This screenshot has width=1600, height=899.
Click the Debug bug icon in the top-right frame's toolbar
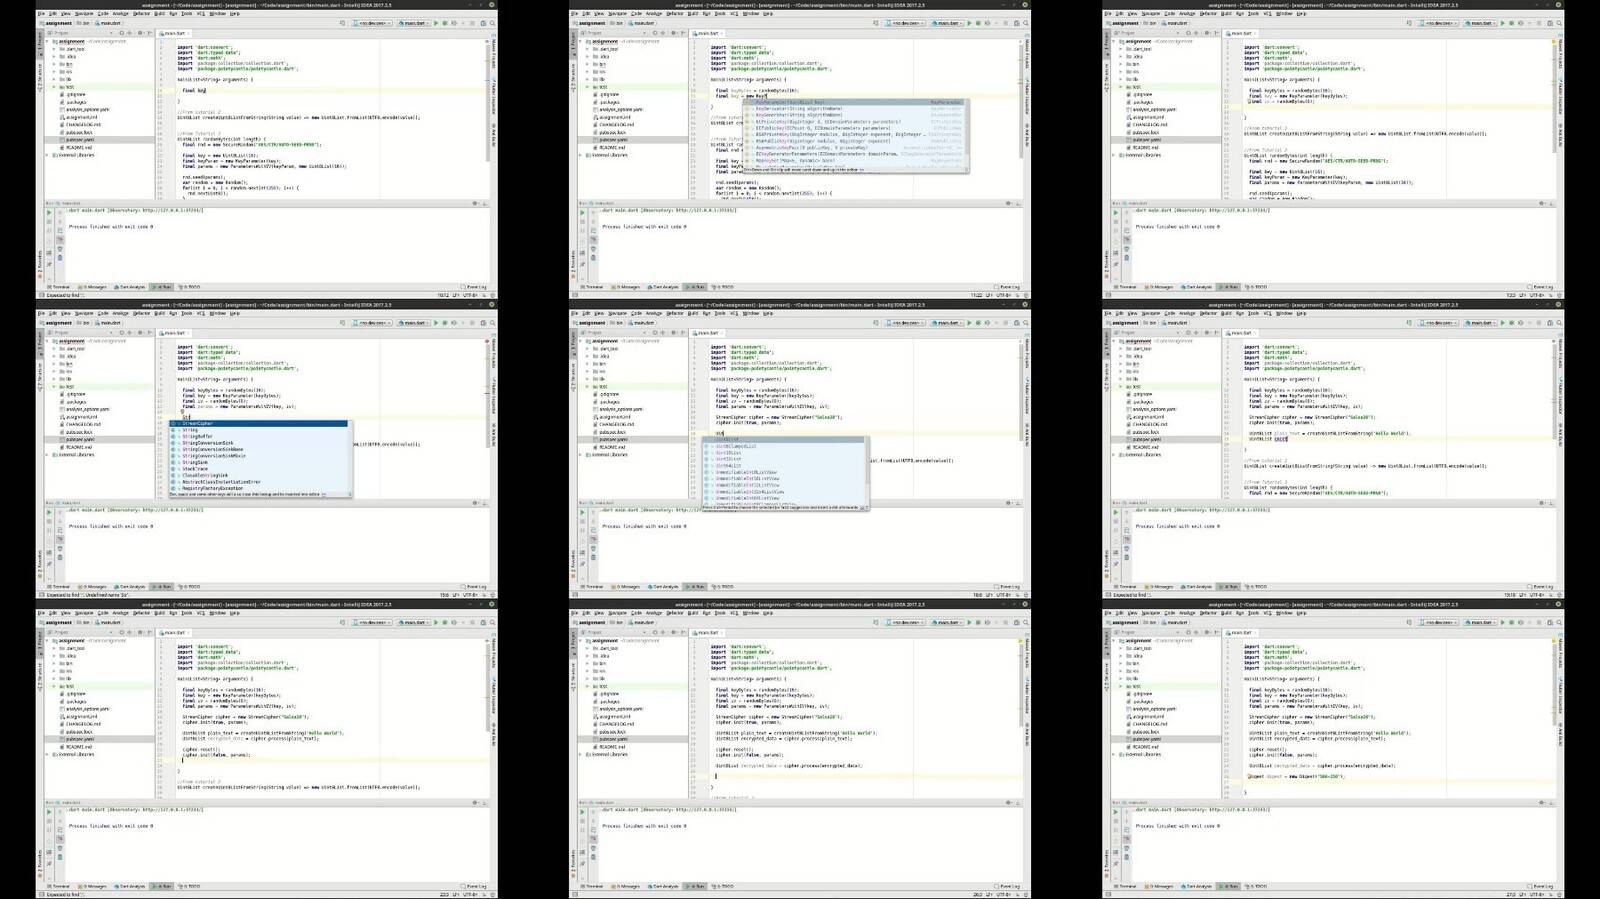pyautogui.click(x=1511, y=23)
